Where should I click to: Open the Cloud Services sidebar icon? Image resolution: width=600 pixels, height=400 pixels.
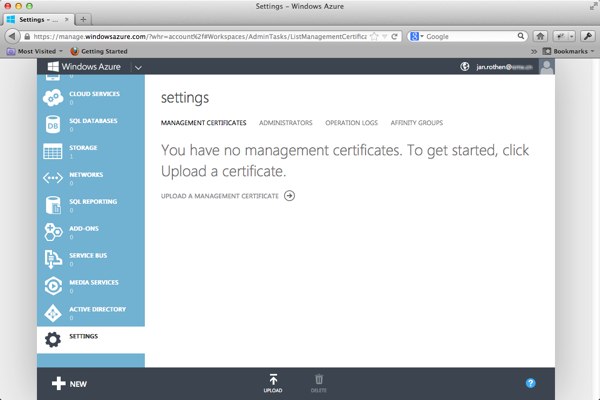pyautogui.click(x=53, y=97)
